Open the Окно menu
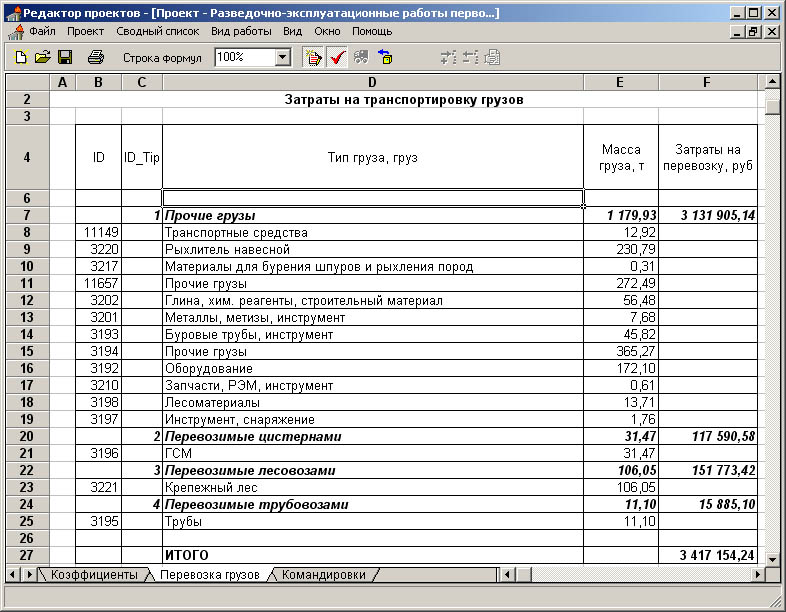This screenshot has width=786, height=612. 327,32
